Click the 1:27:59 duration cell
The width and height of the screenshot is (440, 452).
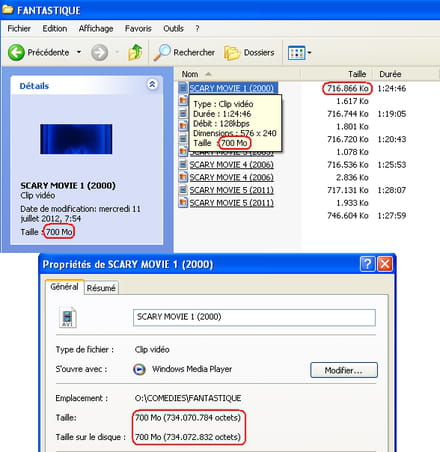(x=392, y=215)
